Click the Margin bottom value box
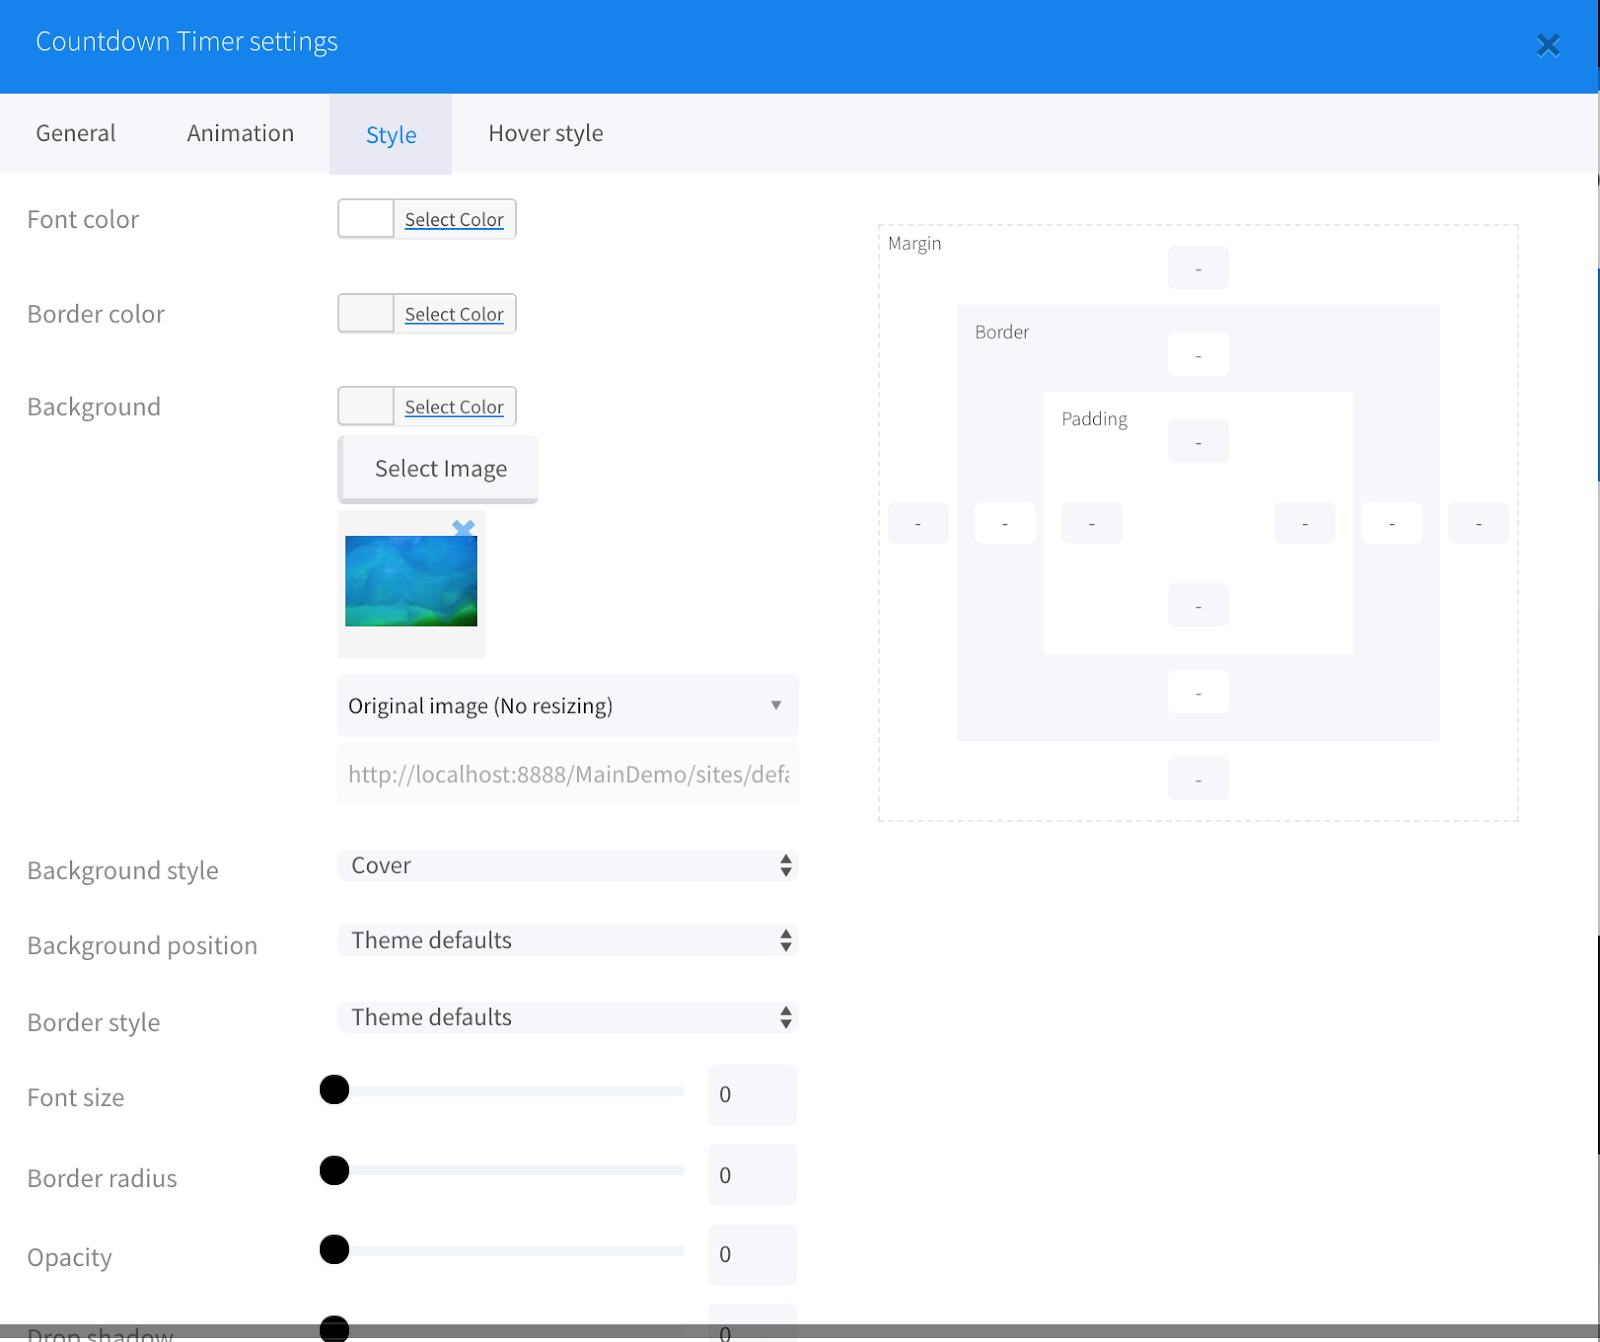Viewport: 1600px width, 1342px height. click(1198, 779)
